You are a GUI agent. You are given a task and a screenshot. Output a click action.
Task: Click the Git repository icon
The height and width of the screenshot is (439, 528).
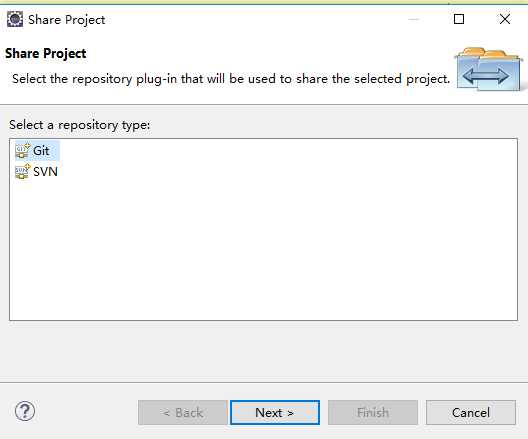click(x=23, y=151)
